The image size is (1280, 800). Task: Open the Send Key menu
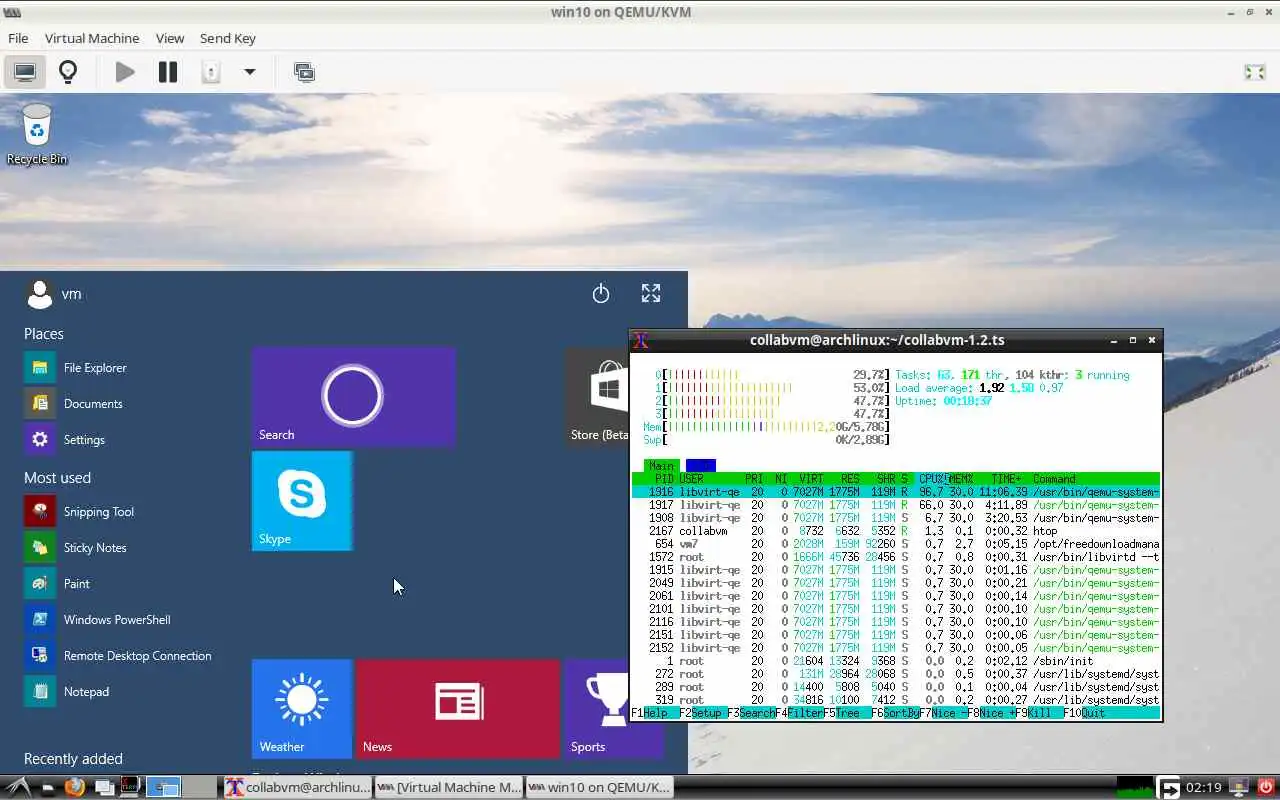(x=228, y=38)
